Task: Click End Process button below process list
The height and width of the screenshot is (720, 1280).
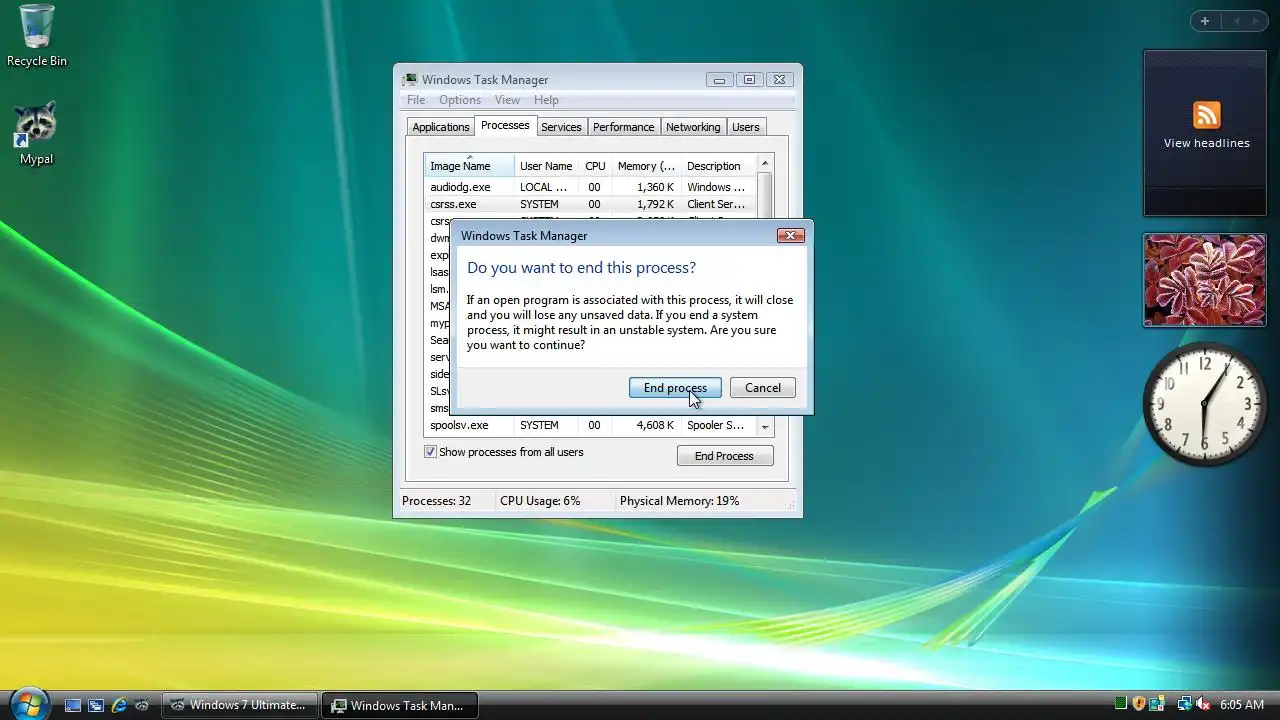Action: click(x=724, y=456)
